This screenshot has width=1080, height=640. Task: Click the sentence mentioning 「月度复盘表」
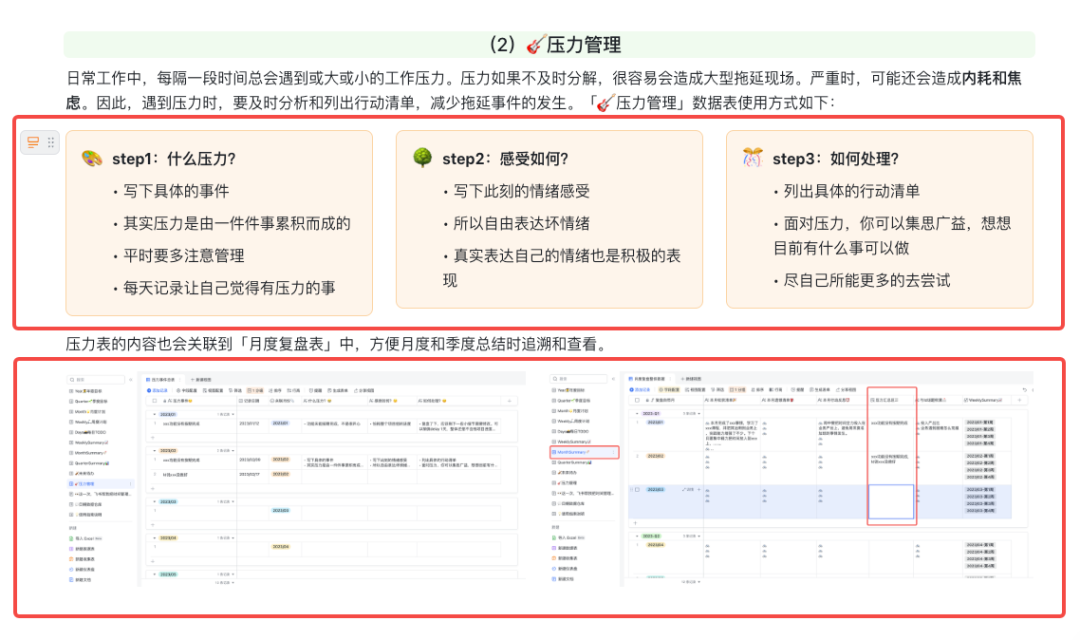click(x=337, y=344)
